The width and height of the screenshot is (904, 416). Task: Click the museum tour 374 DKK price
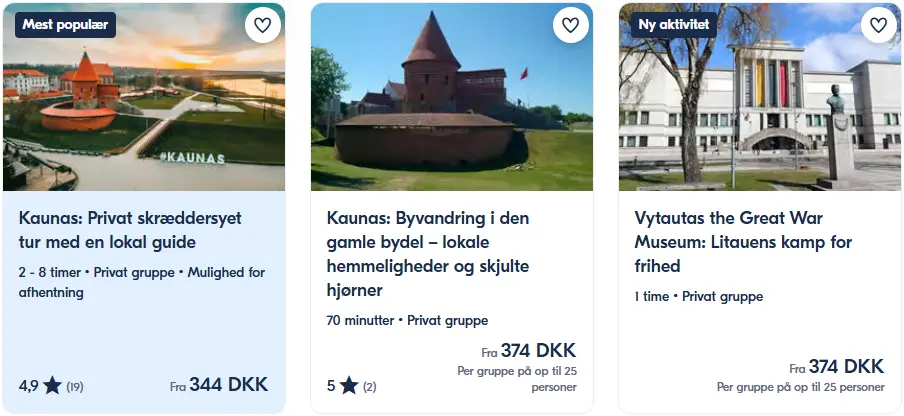[837, 366]
